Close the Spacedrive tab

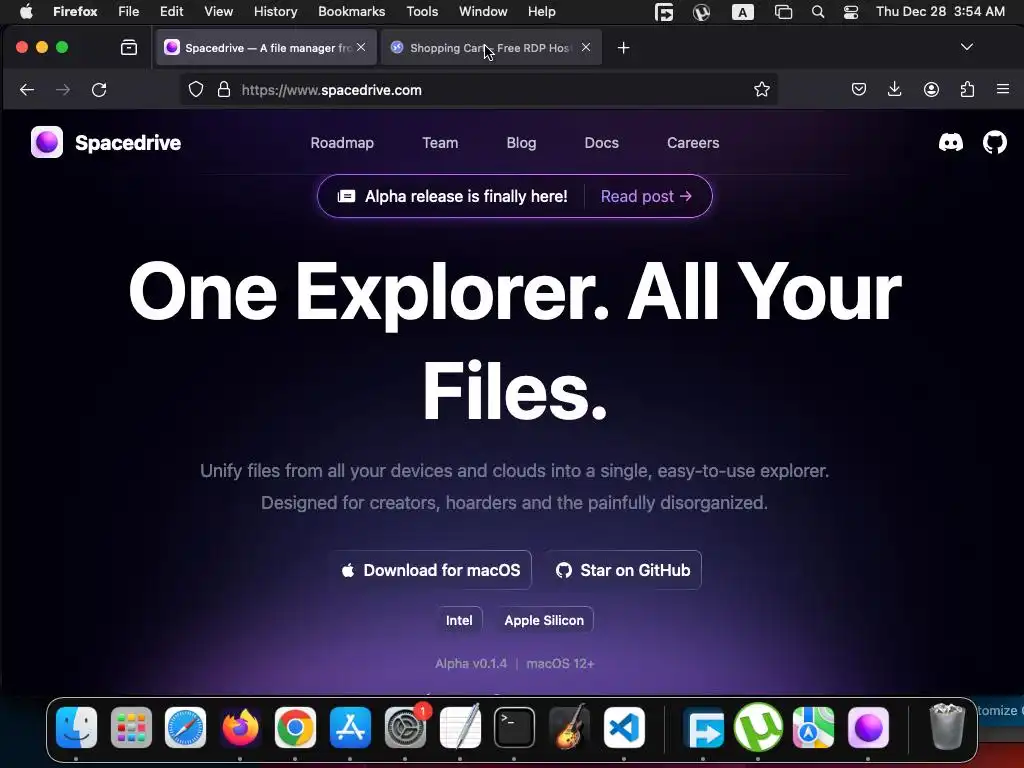pos(361,47)
